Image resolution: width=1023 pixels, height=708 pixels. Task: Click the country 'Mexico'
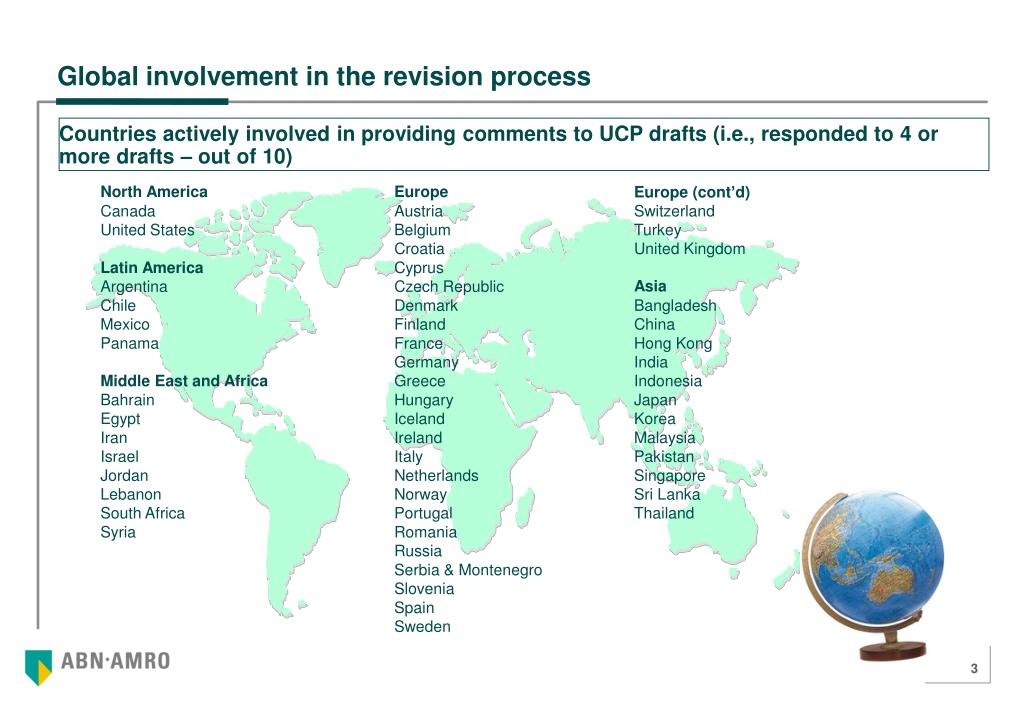coord(125,324)
